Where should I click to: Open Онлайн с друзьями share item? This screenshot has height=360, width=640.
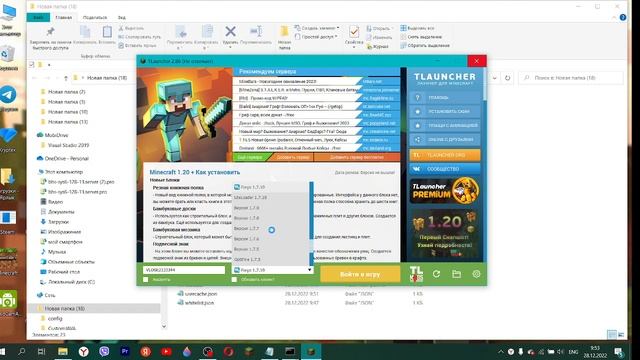click(x=444, y=139)
